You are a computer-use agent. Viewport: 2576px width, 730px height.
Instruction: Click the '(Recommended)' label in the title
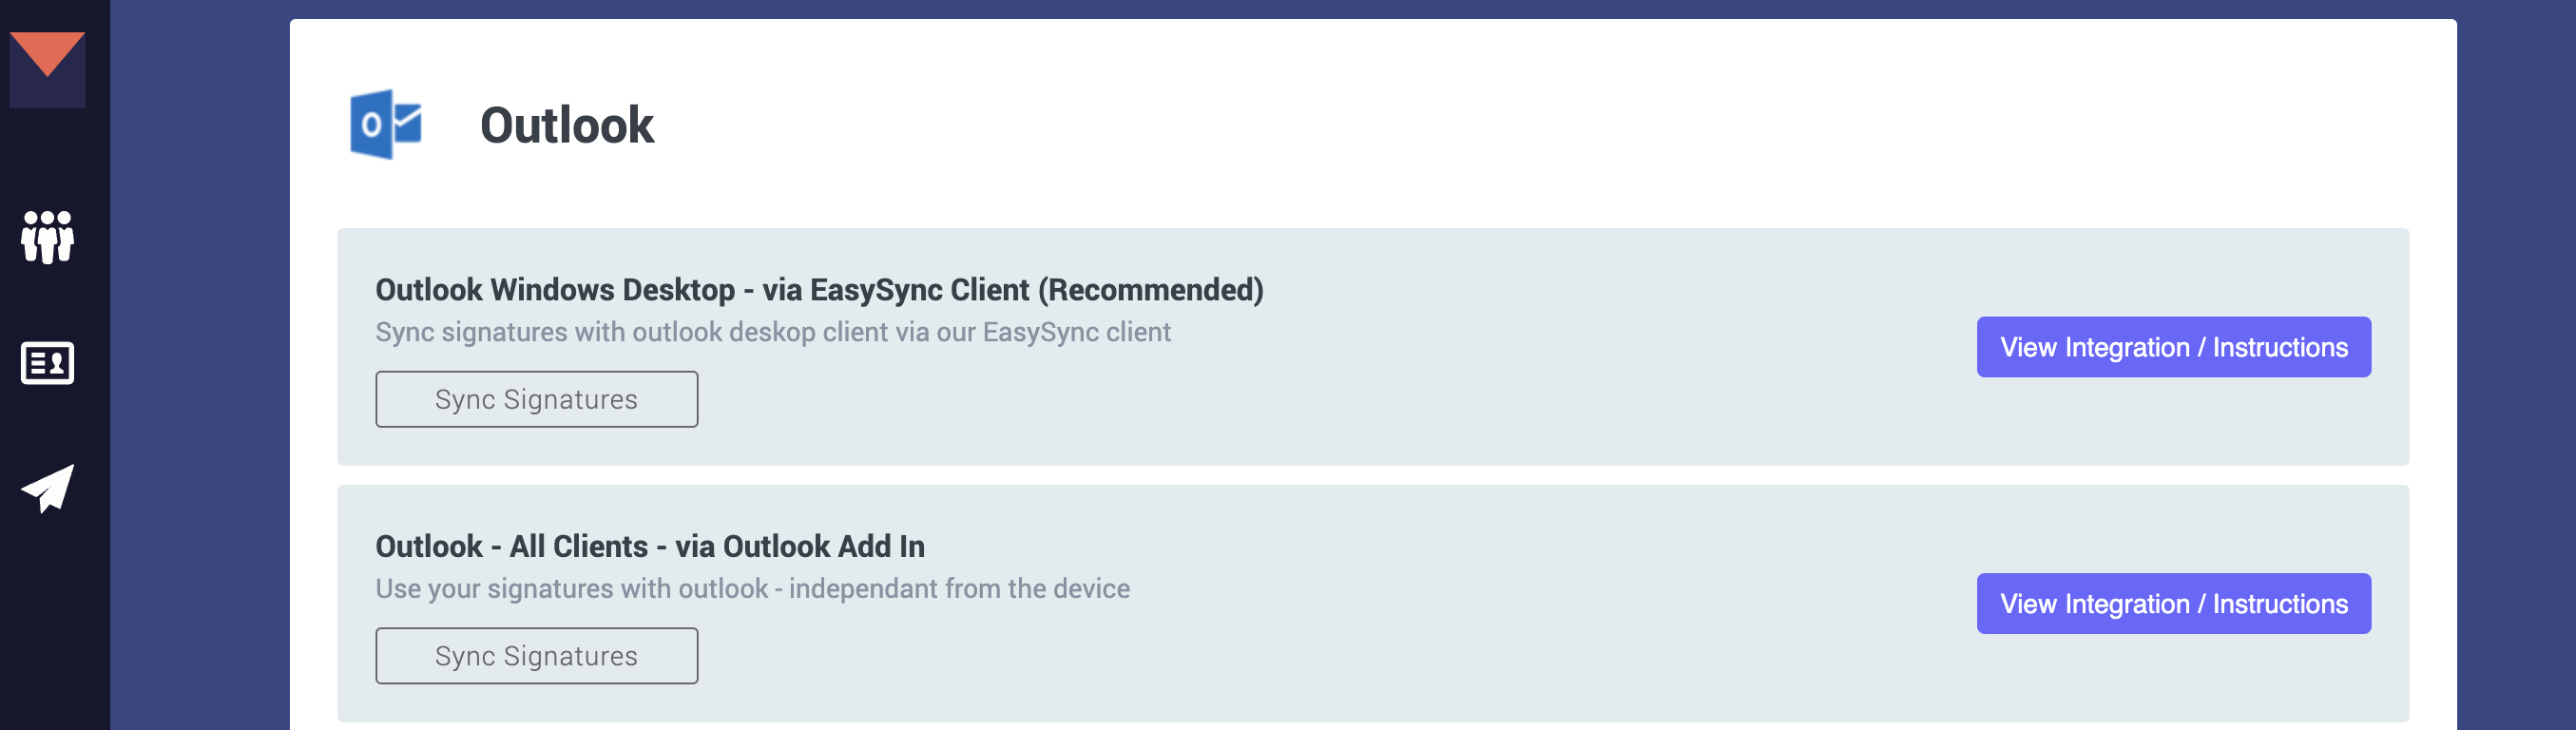(1150, 290)
